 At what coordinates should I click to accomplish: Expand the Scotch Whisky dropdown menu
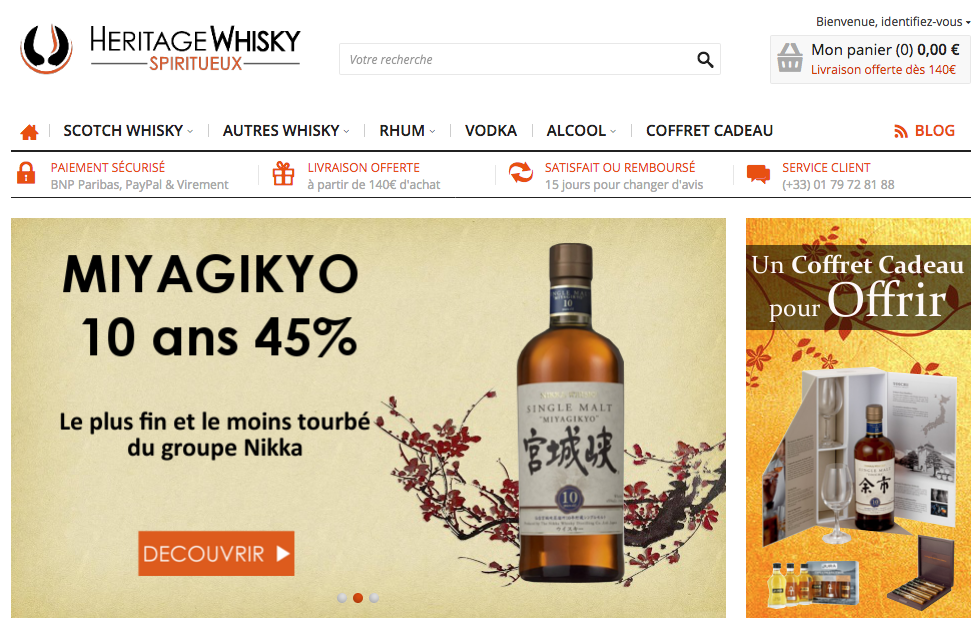pos(128,131)
